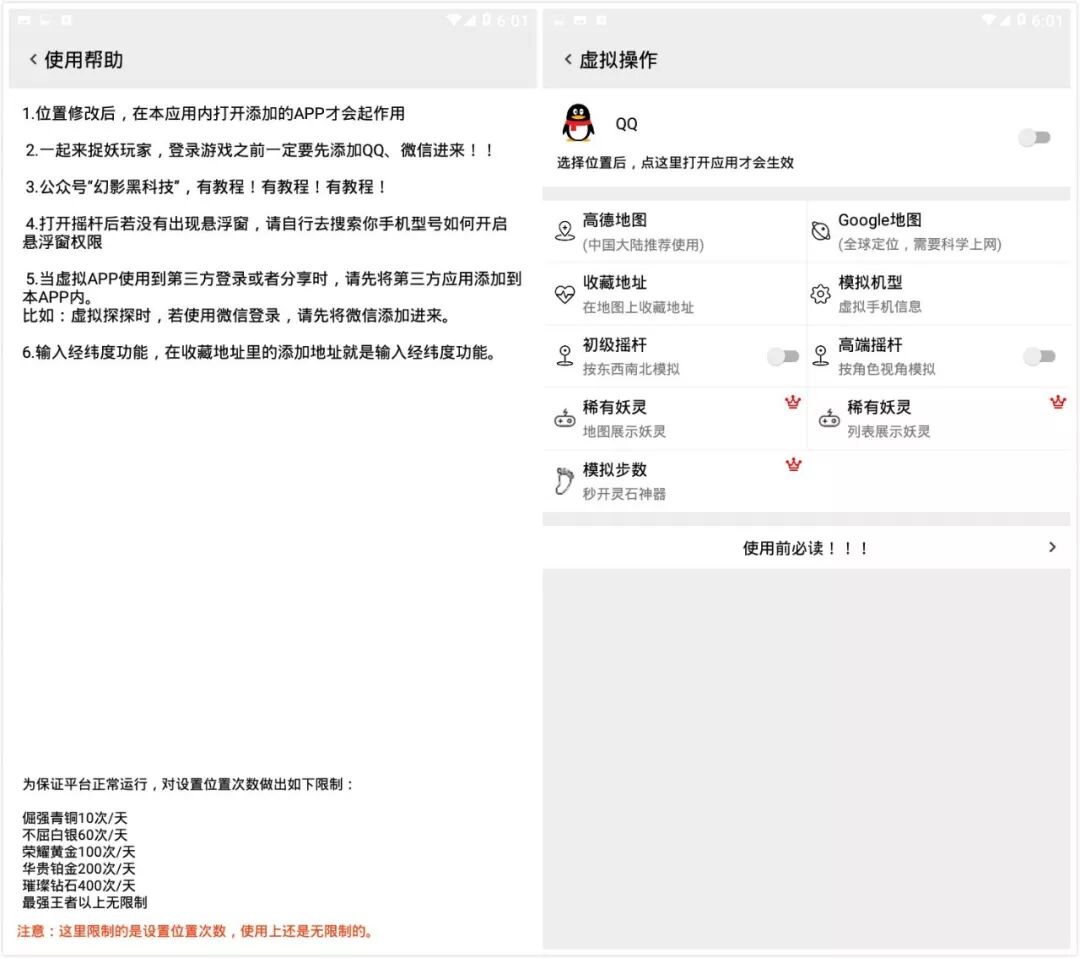Tap the red 注意 notice text
The width and height of the screenshot is (1080, 958).
196,931
